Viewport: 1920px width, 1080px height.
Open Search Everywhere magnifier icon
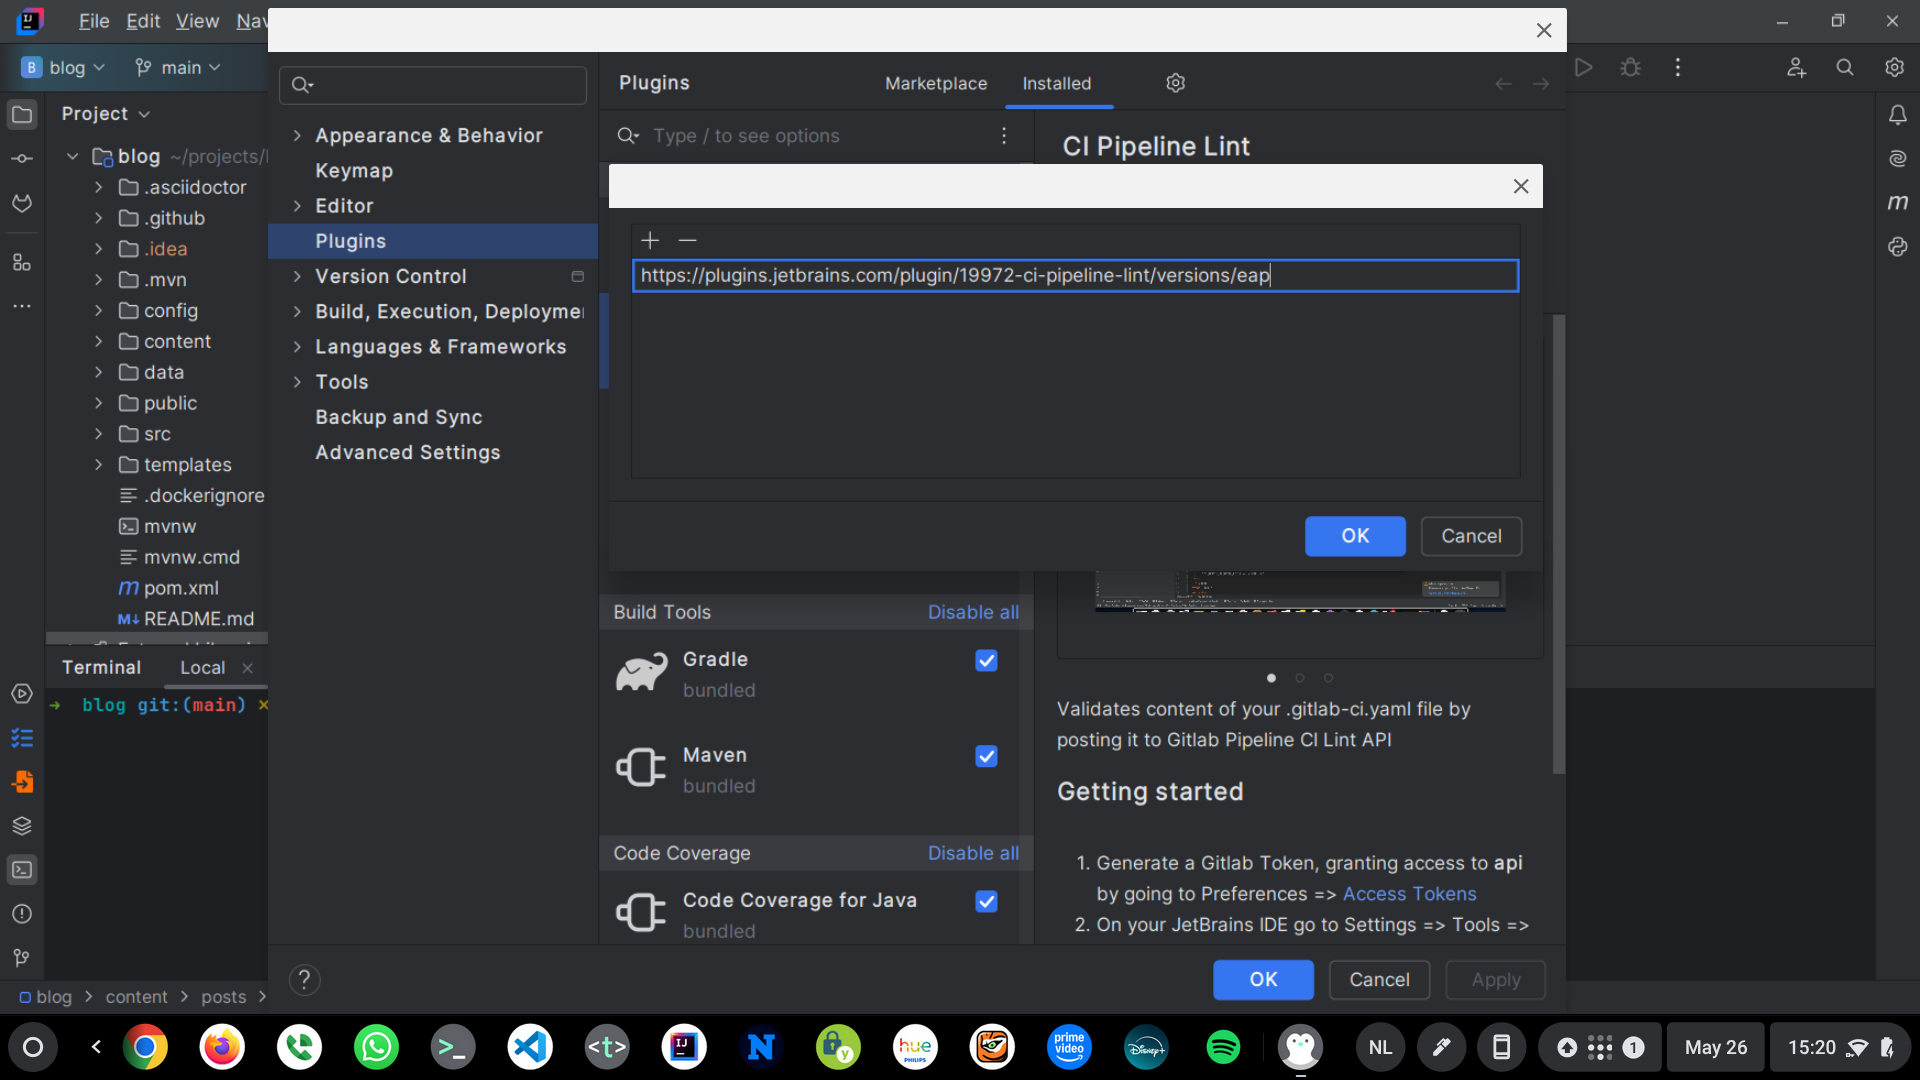pyautogui.click(x=1845, y=67)
